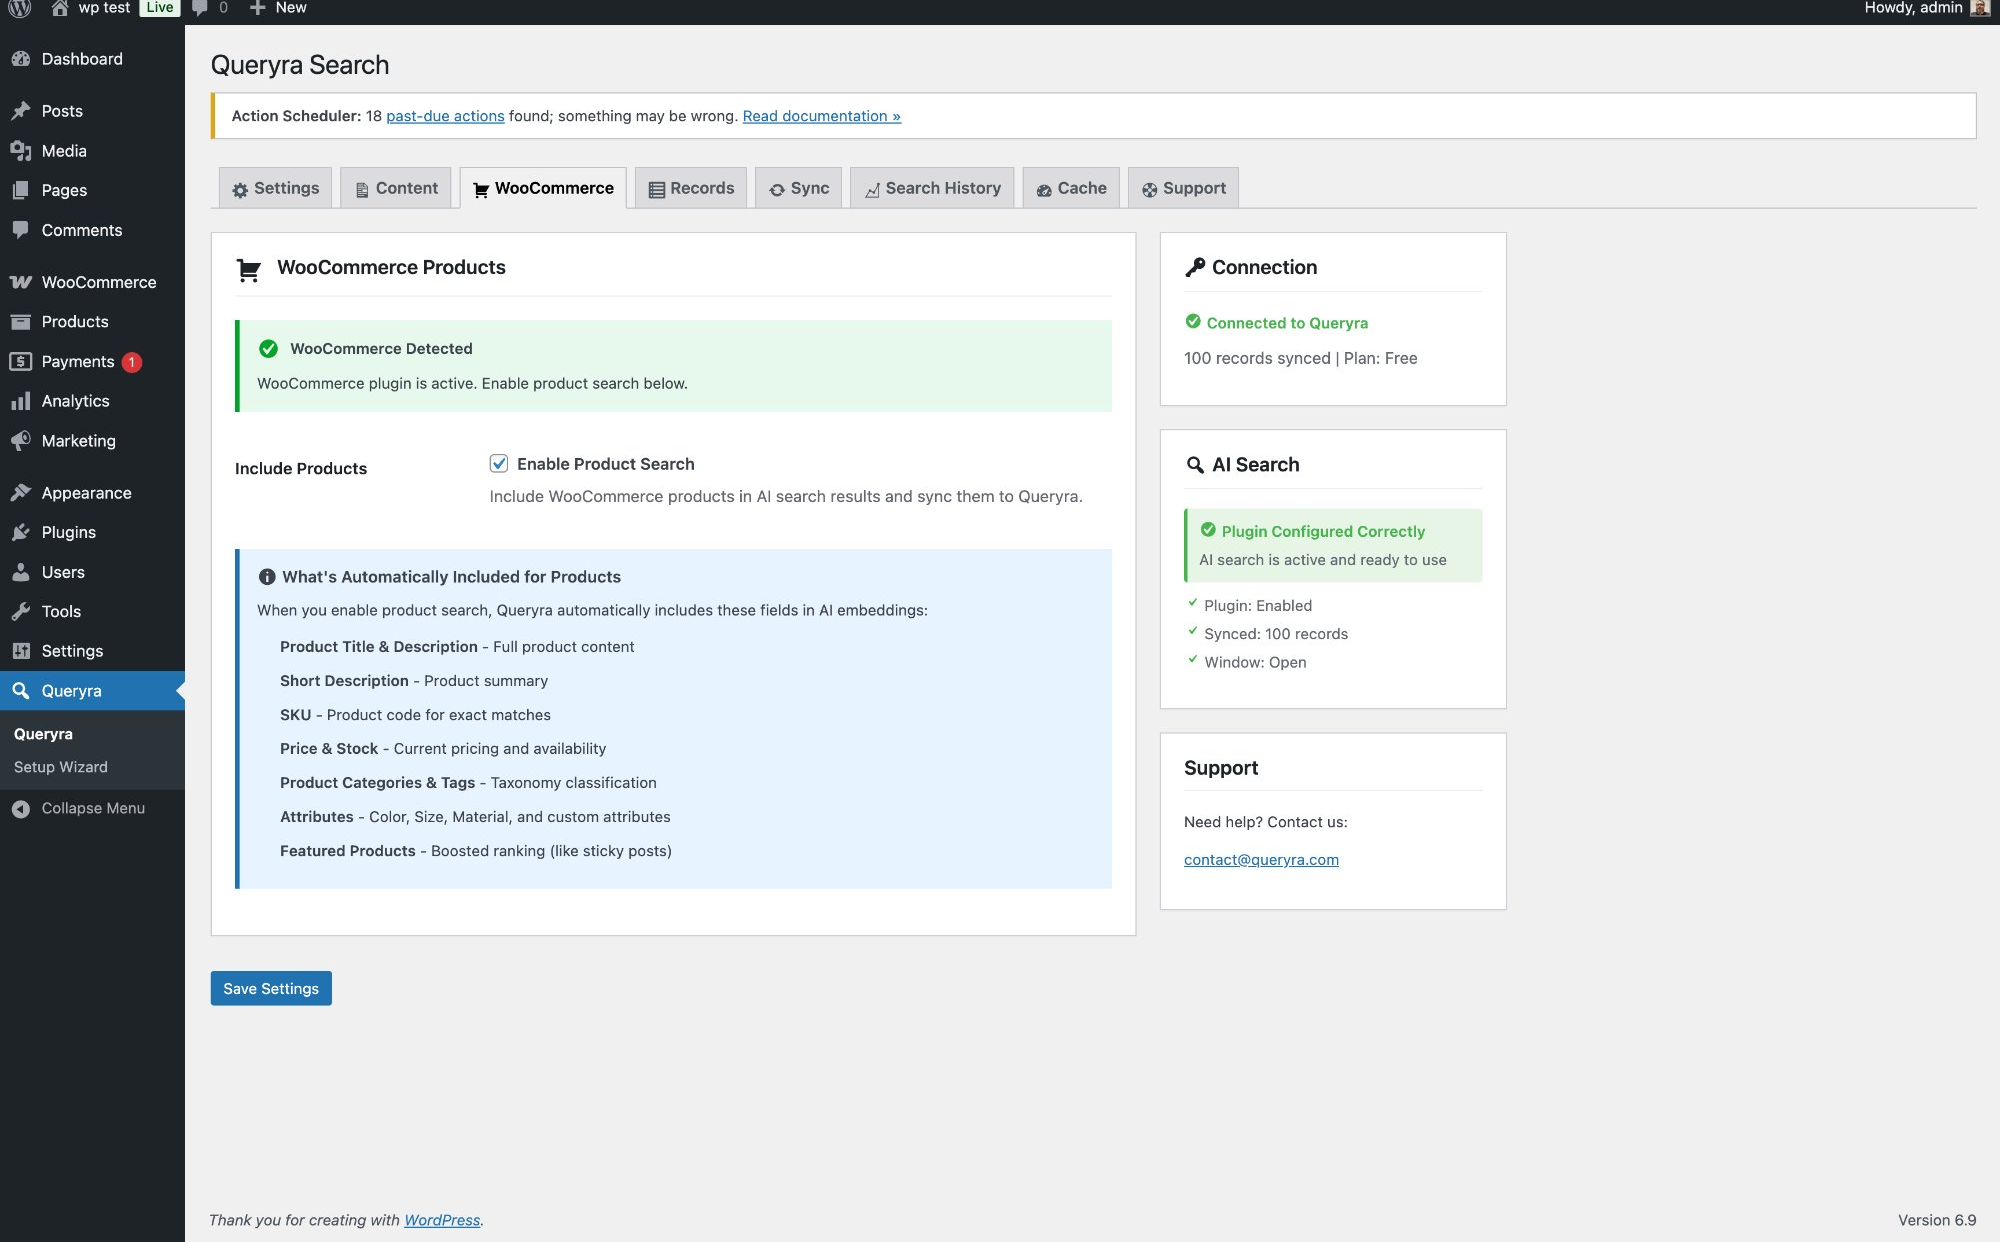Switch to the Records tab

[690, 187]
